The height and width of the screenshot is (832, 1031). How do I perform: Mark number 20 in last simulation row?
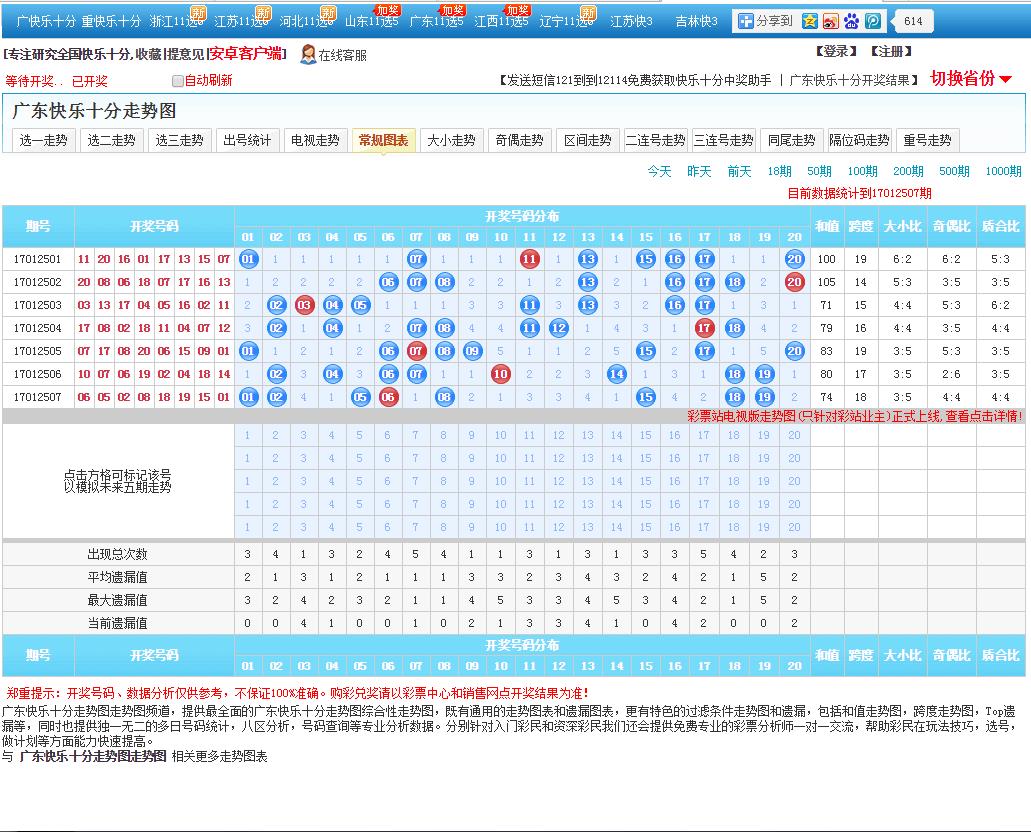tap(794, 527)
